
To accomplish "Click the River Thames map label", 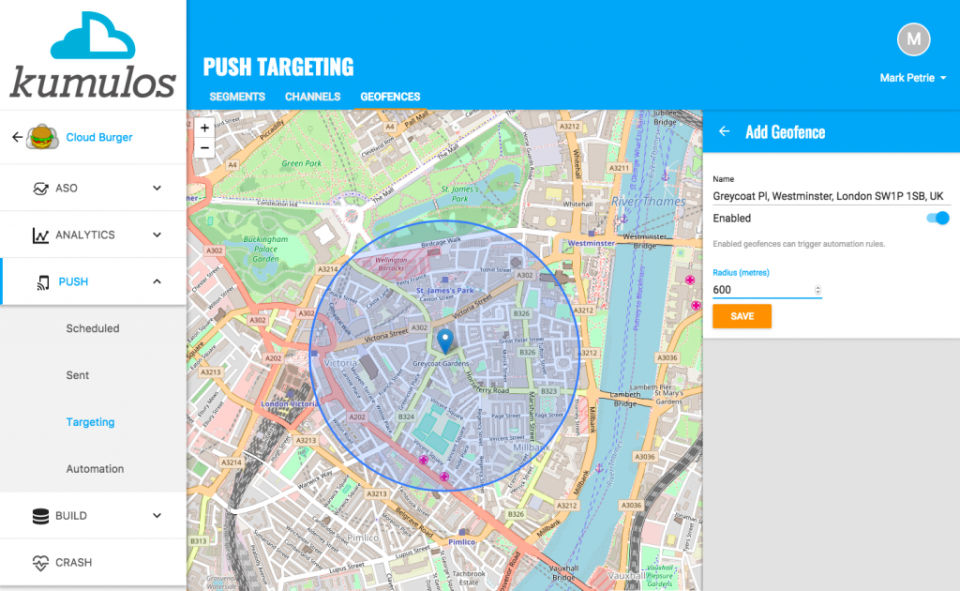I will (x=648, y=201).
